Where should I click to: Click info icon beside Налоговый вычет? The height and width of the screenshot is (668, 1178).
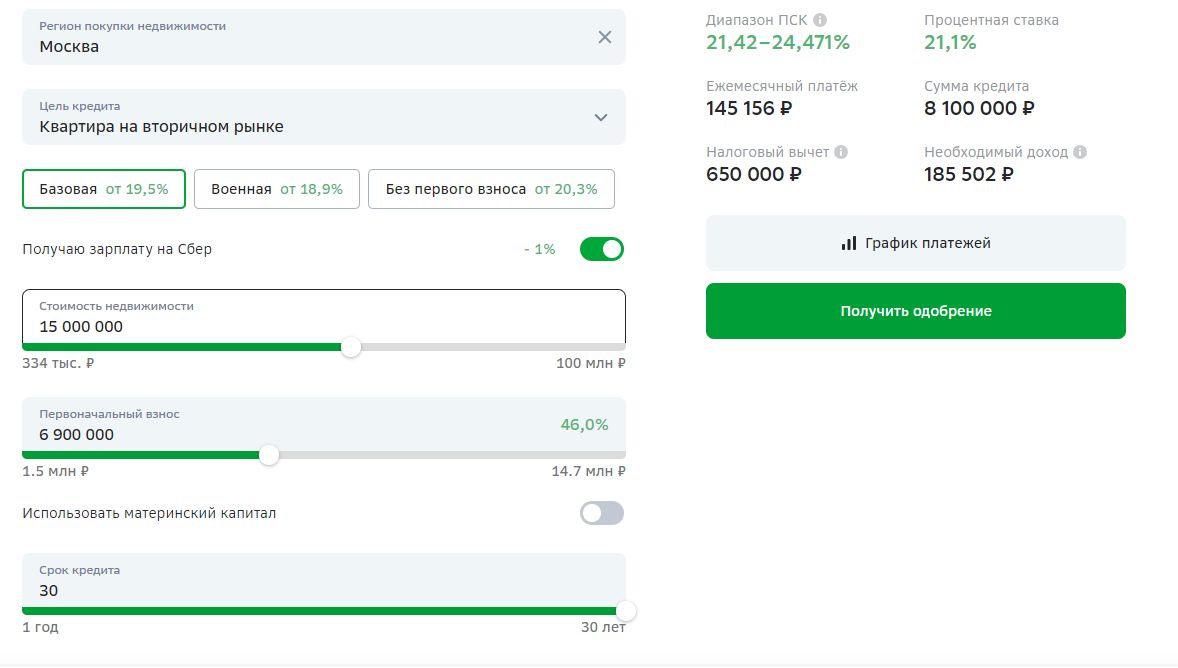coord(841,152)
